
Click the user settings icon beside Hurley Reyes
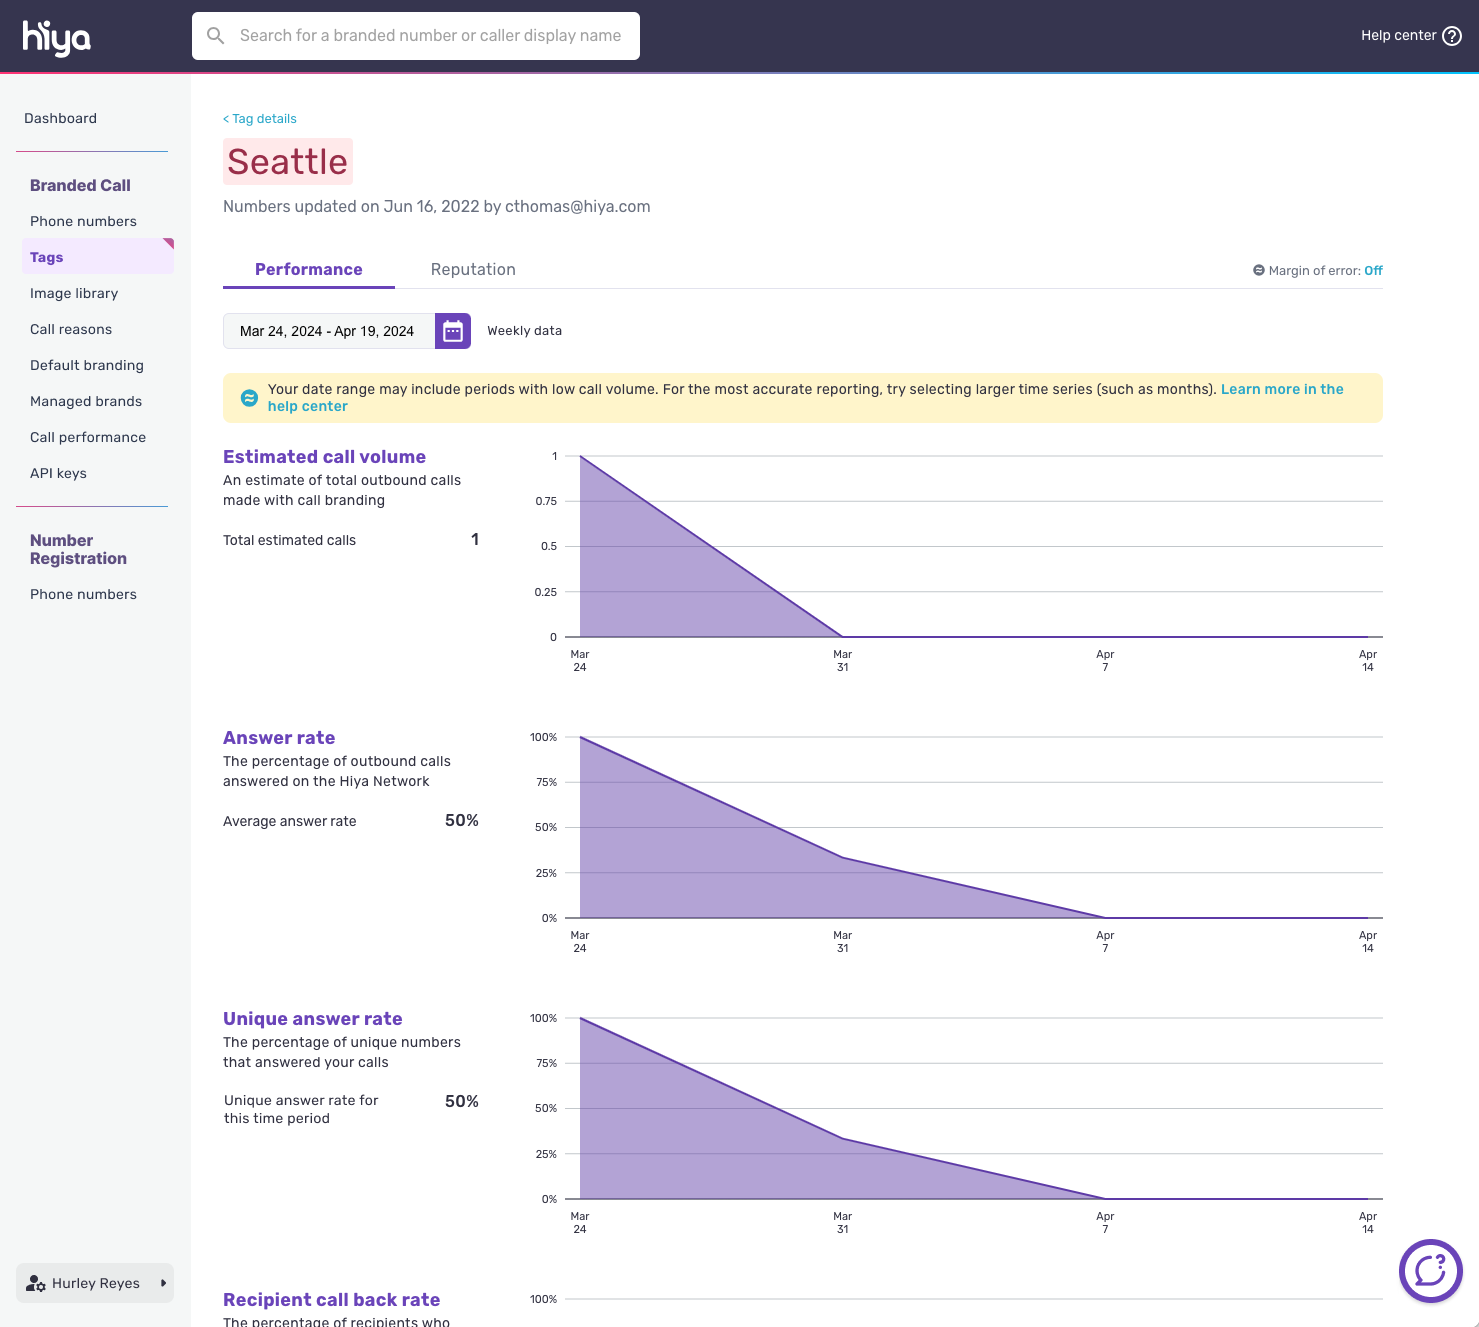coord(36,1283)
